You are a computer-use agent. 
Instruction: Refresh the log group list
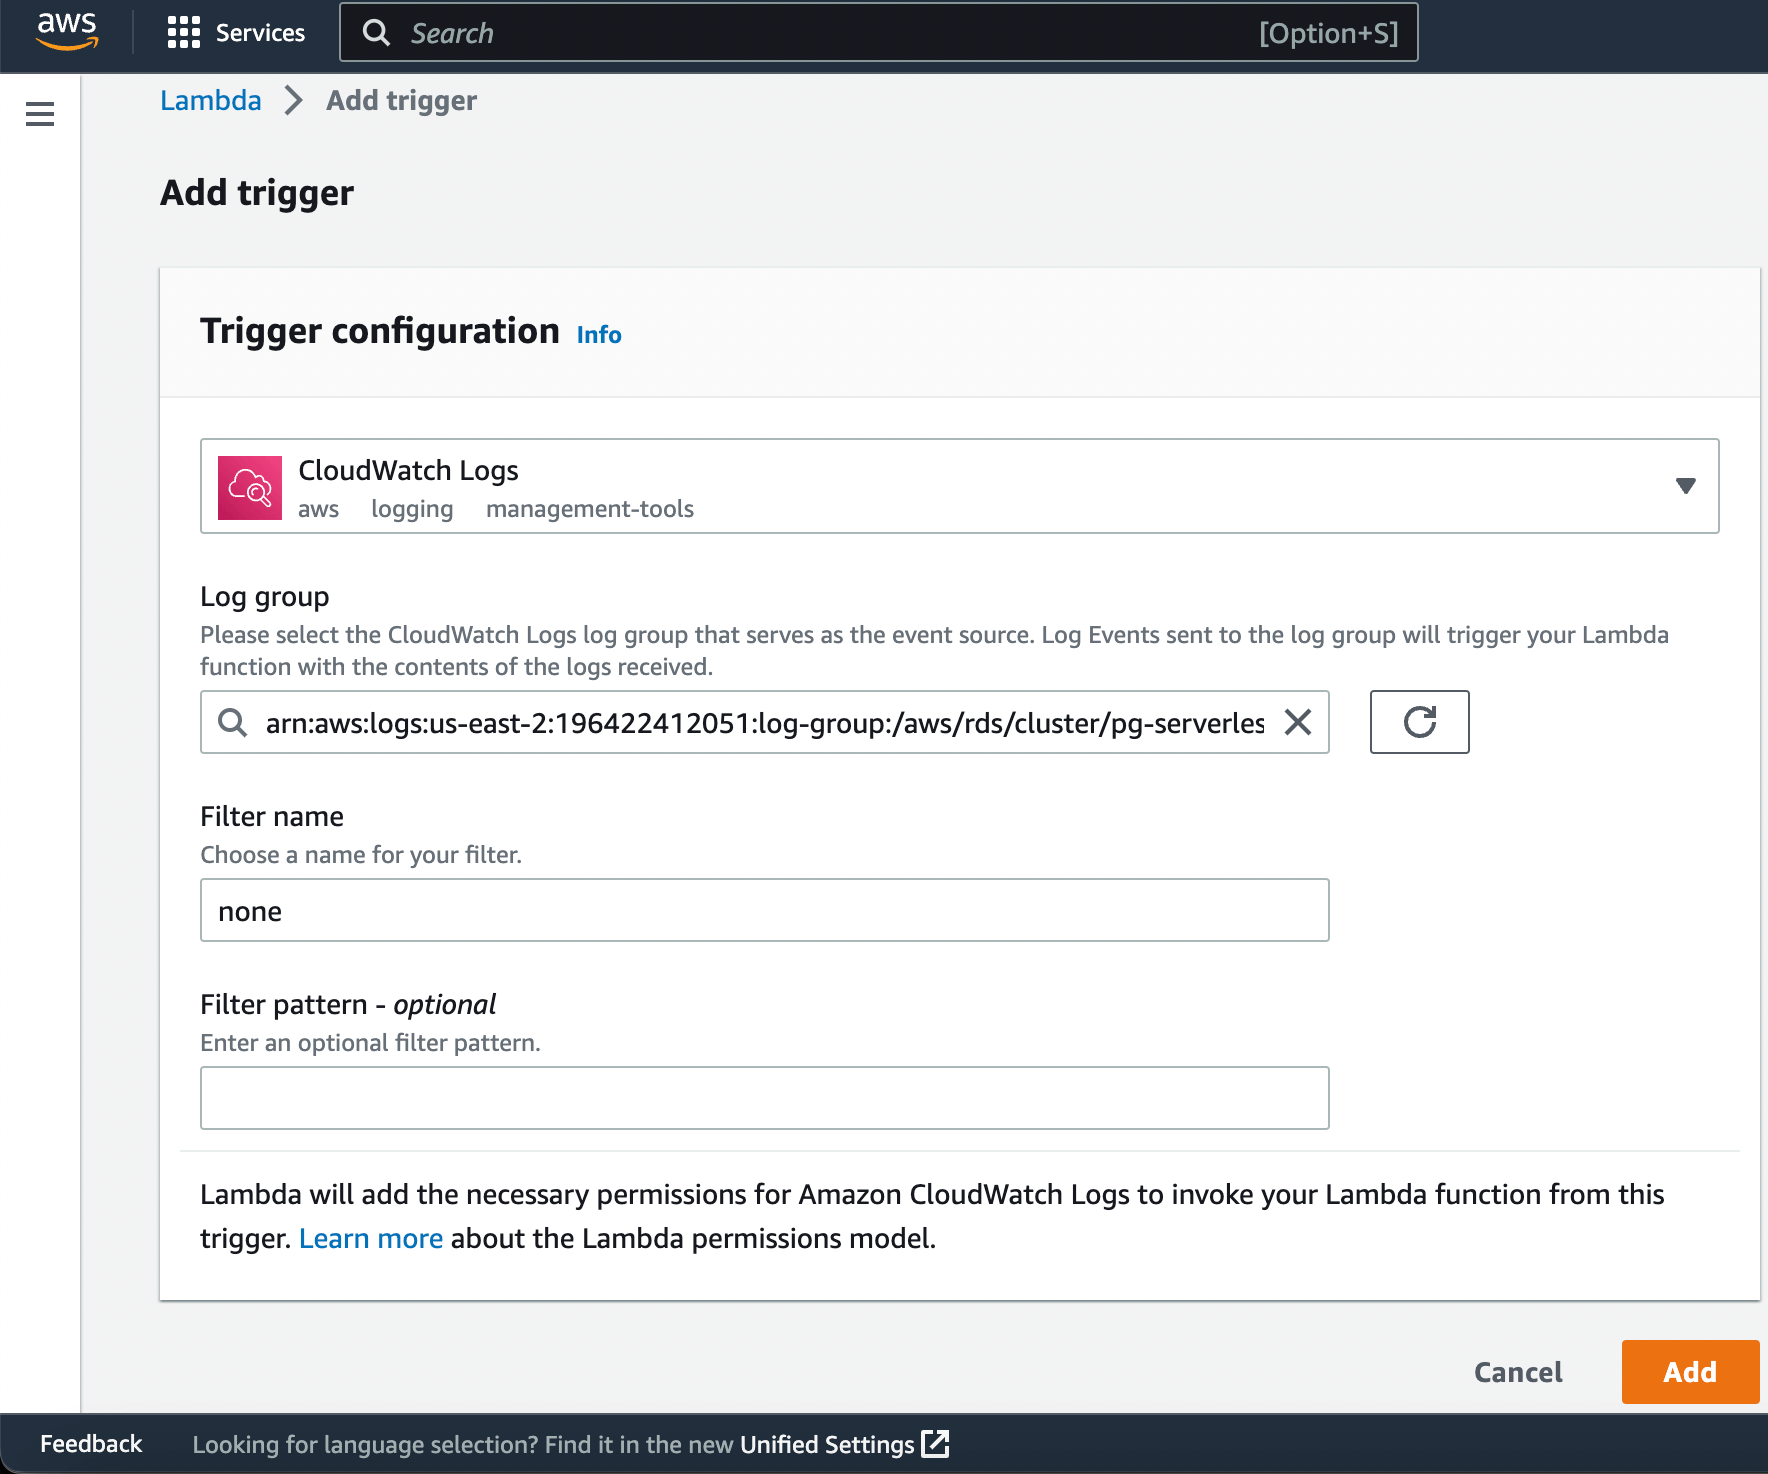[1419, 722]
